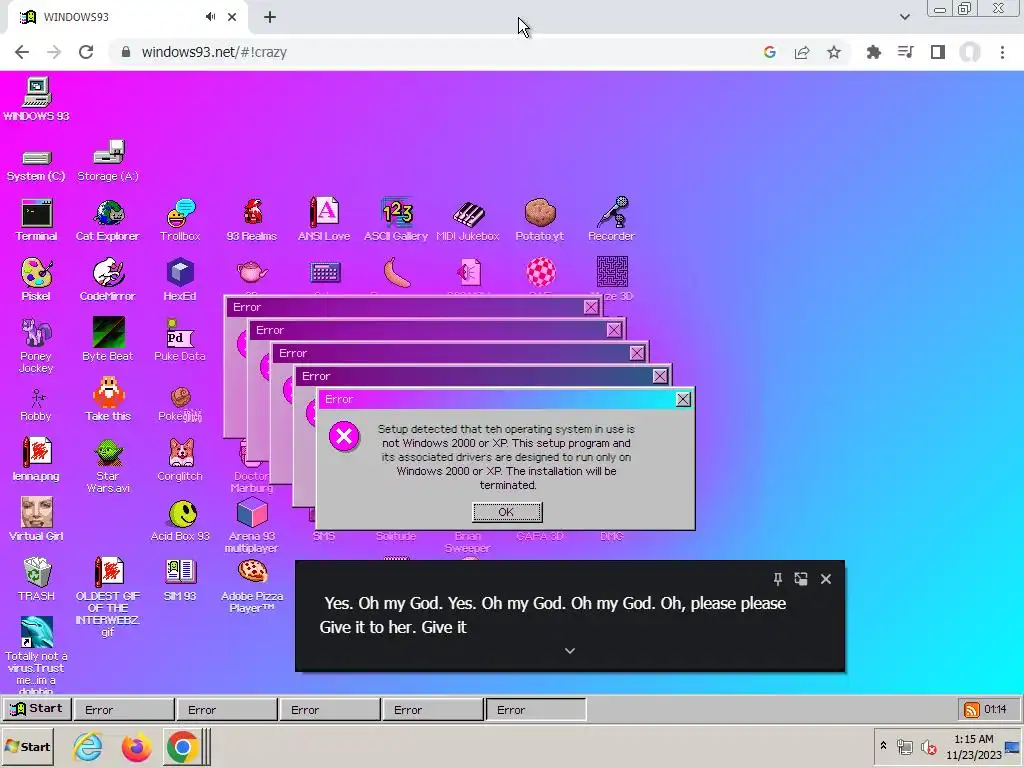Open Poney Jockey icon
This screenshot has width=1024, height=768.
pos(36,345)
